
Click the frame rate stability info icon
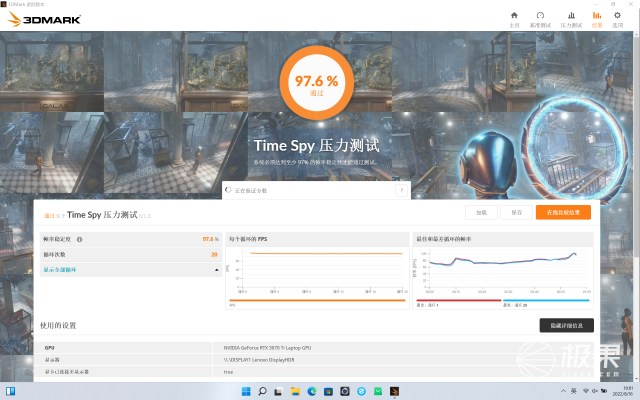click(x=79, y=239)
